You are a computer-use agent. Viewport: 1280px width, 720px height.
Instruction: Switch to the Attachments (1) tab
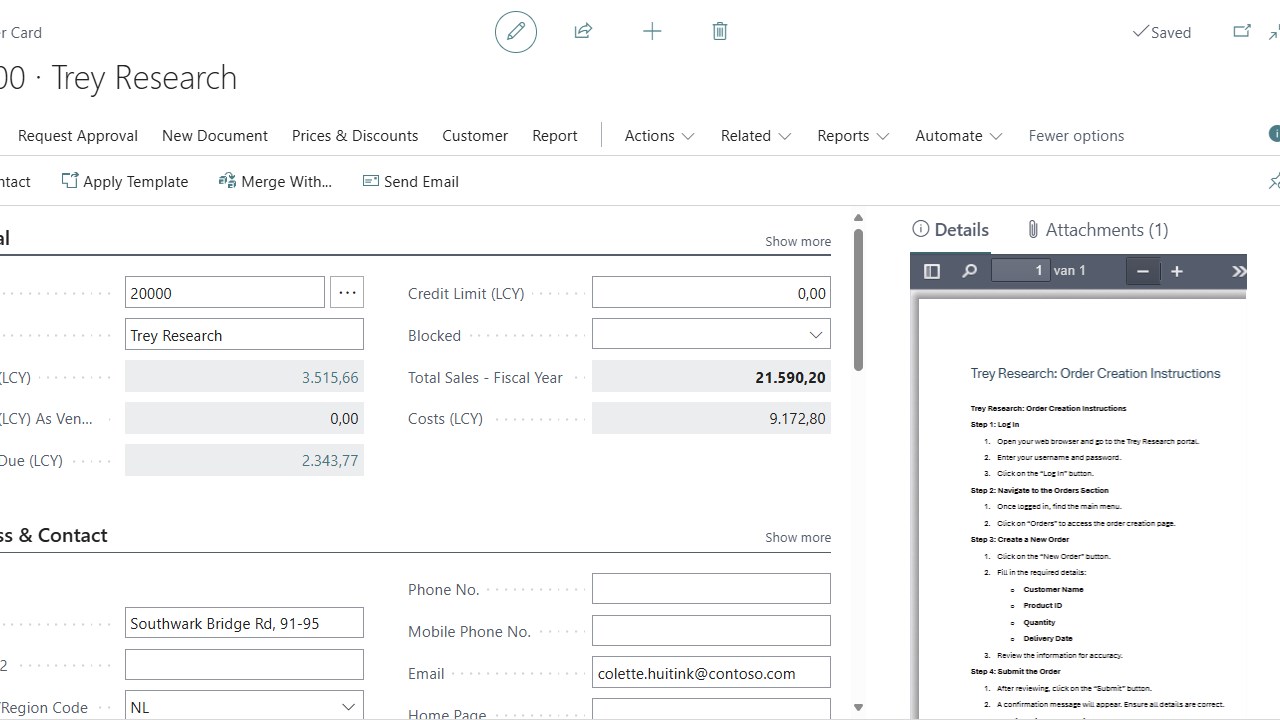pyautogui.click(x=1097, y=230)
